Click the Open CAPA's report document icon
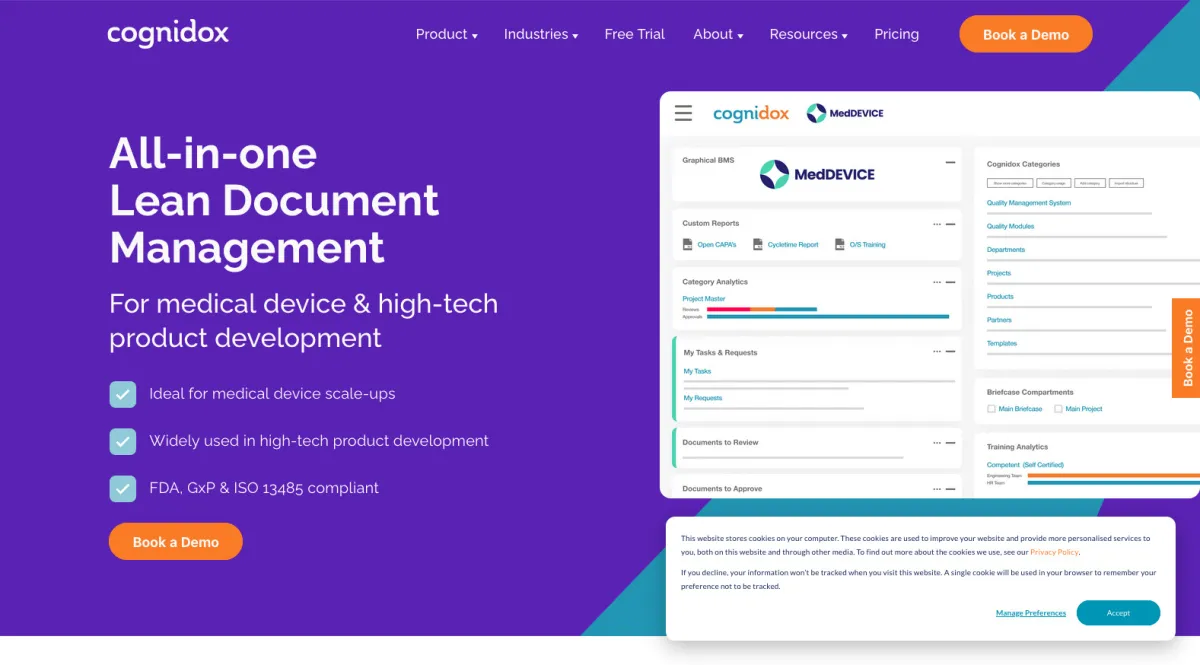1200x665 pixels. 687,244
